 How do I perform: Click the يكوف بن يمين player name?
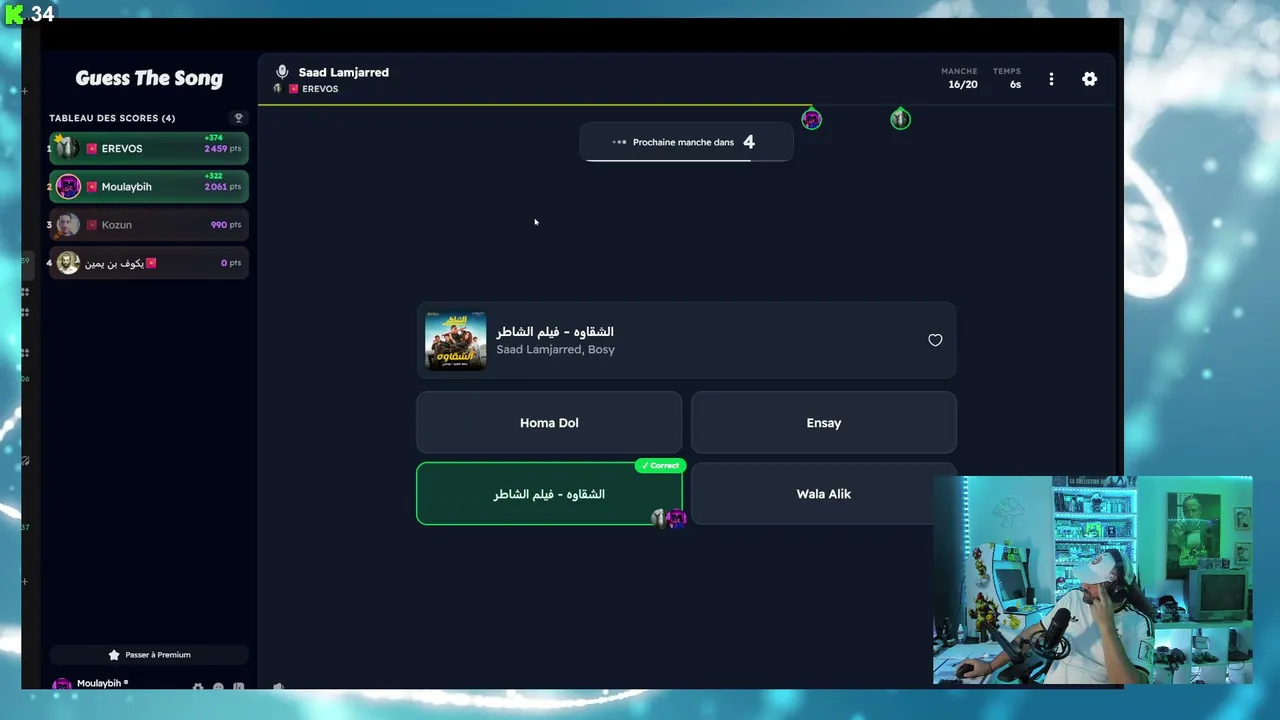click(x=114, y=263)
